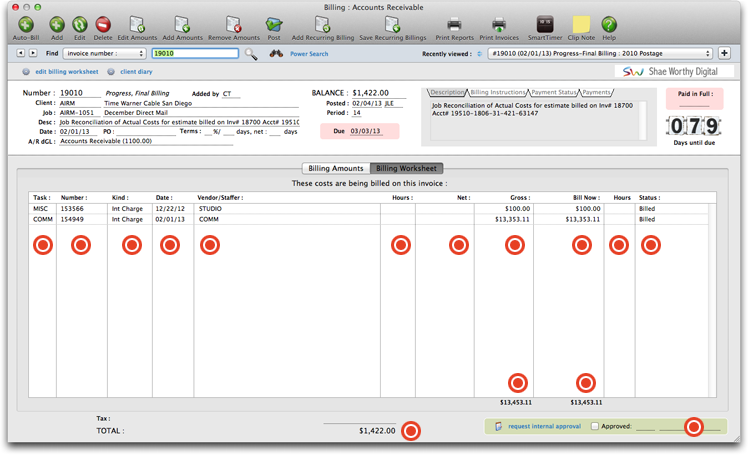Open the Find 'invoice number' dropdown
The height and width of the screenshot is (455, 748).
coord(105,54)
